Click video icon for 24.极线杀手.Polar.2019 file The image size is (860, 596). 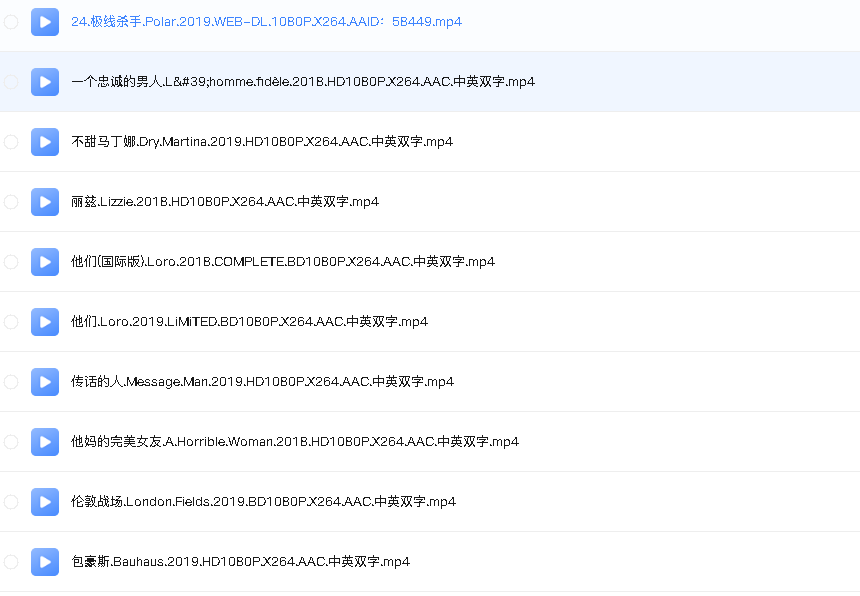pyautogui.click(x=45, y=22)
